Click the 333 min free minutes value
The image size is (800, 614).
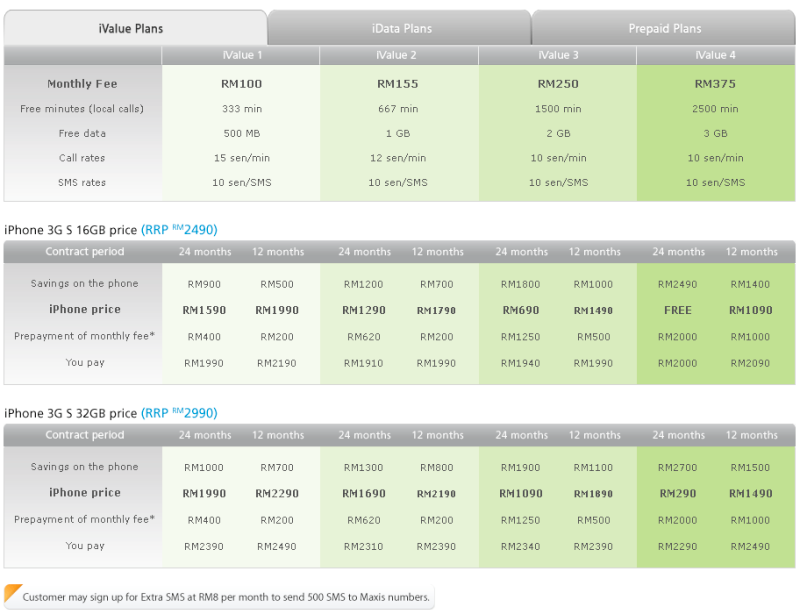(242, 109)
